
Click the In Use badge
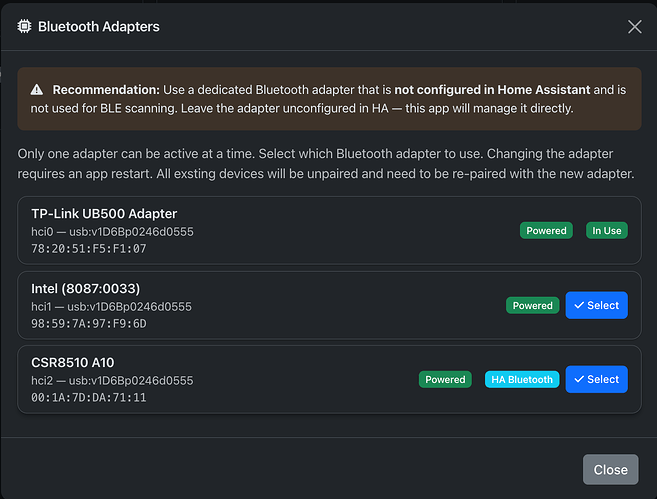(x=606, y=231)
